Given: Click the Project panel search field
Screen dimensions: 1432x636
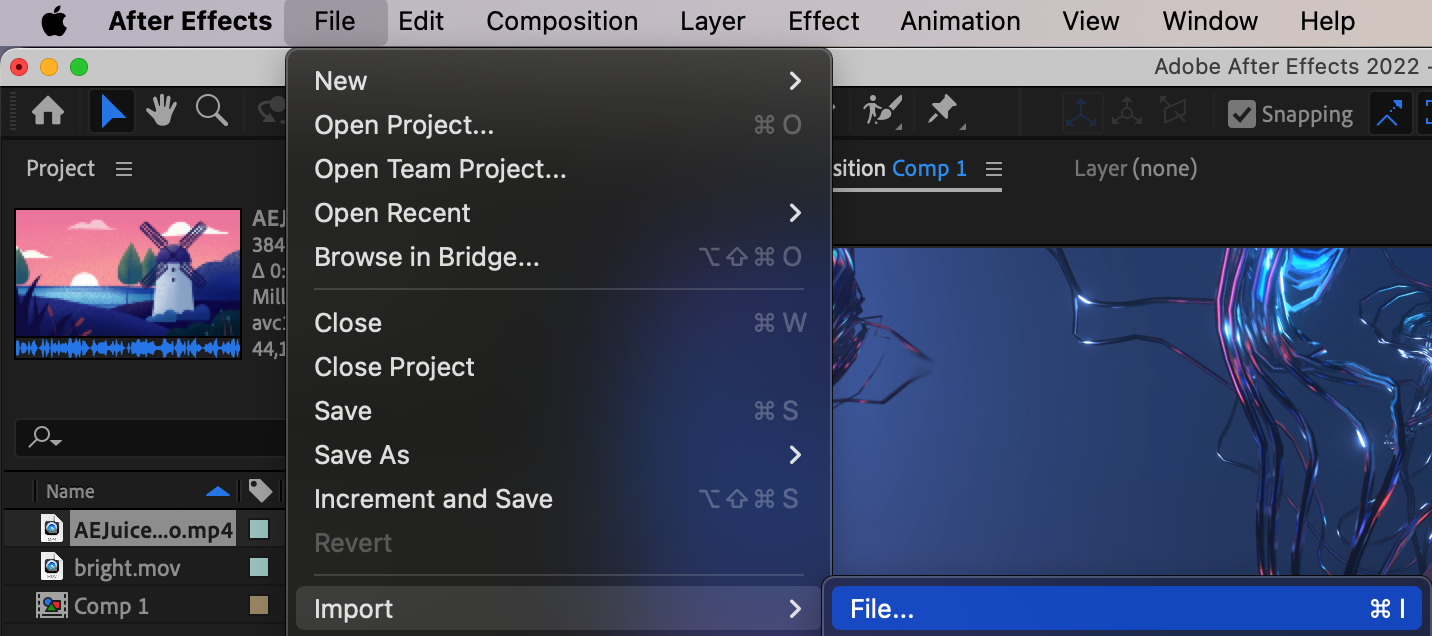Looking at the screenshot, I should (140, 437).
